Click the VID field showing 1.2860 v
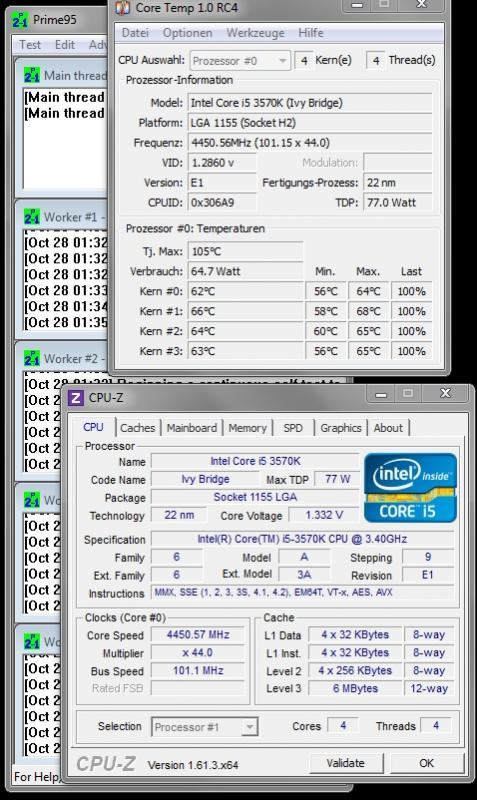This screenshot has height=800, width=477. (222, 163)
